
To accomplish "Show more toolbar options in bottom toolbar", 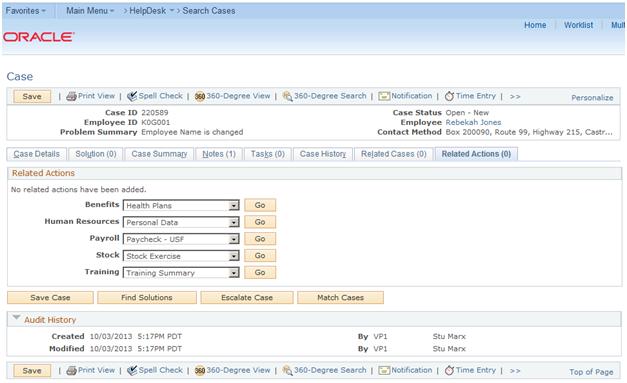I will 515,371.
